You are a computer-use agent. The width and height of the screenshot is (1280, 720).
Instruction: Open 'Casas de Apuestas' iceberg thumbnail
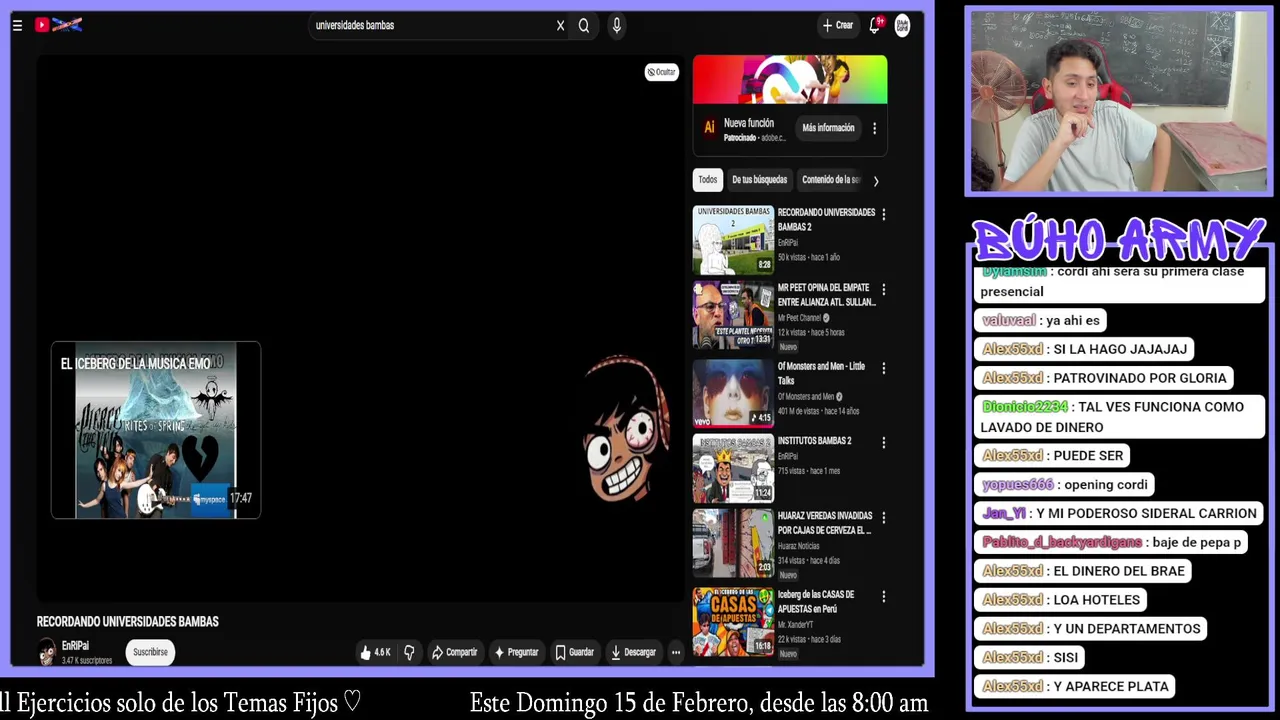[x=733, y=622]
